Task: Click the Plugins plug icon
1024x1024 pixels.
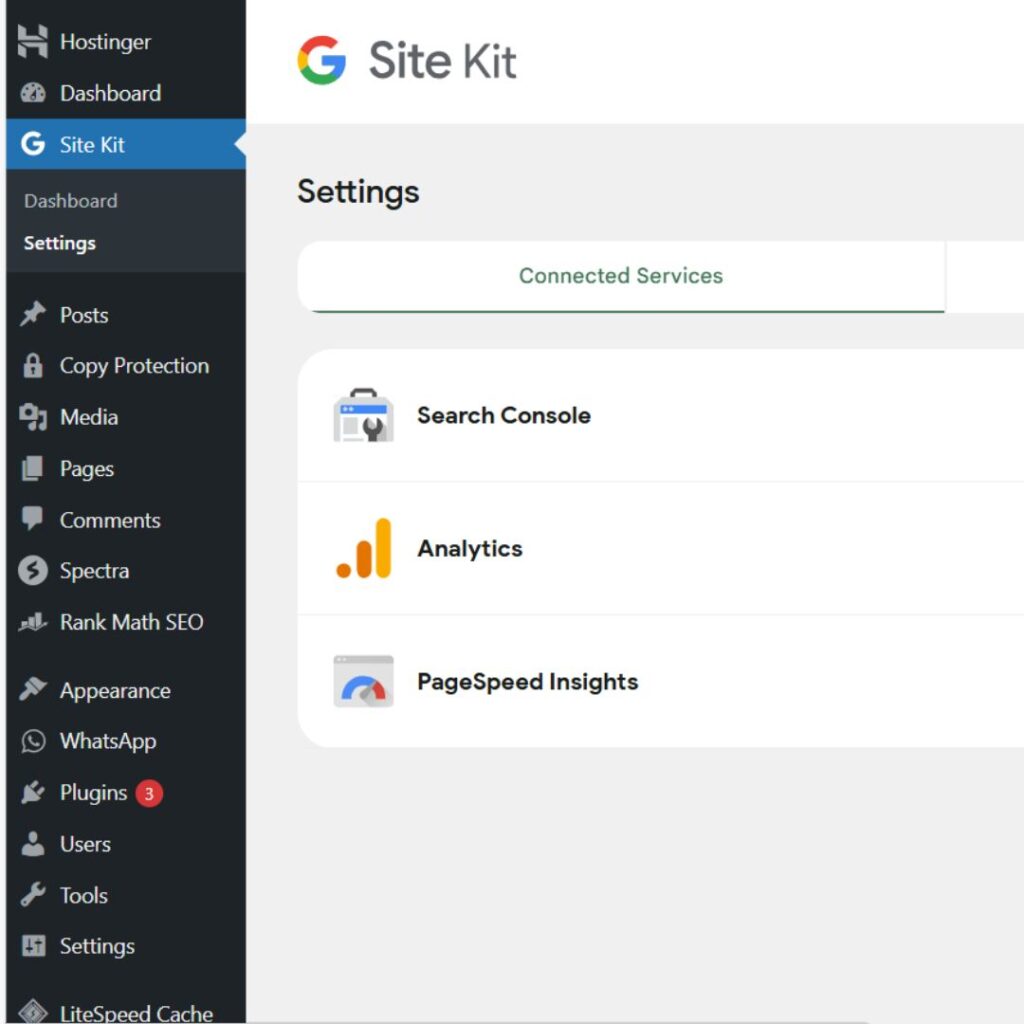Action: [x=33, y=792]
